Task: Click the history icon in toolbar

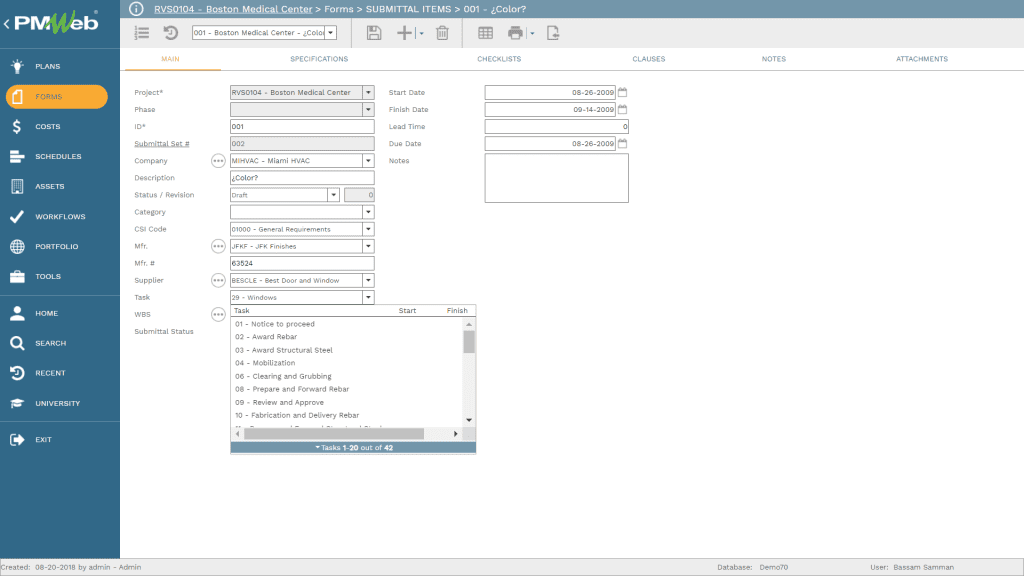Action: point(170,33)
